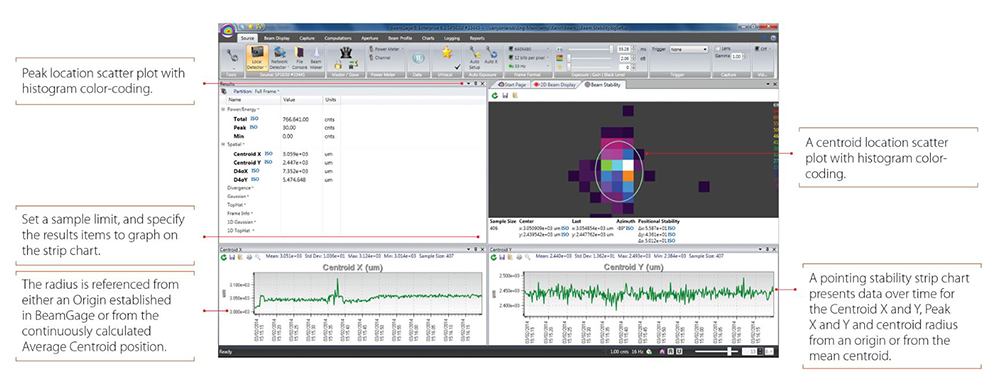Launch the Beam Maker tool
Image resolution: width=1000 pixels, height=389 pixels.
(315, 58)
